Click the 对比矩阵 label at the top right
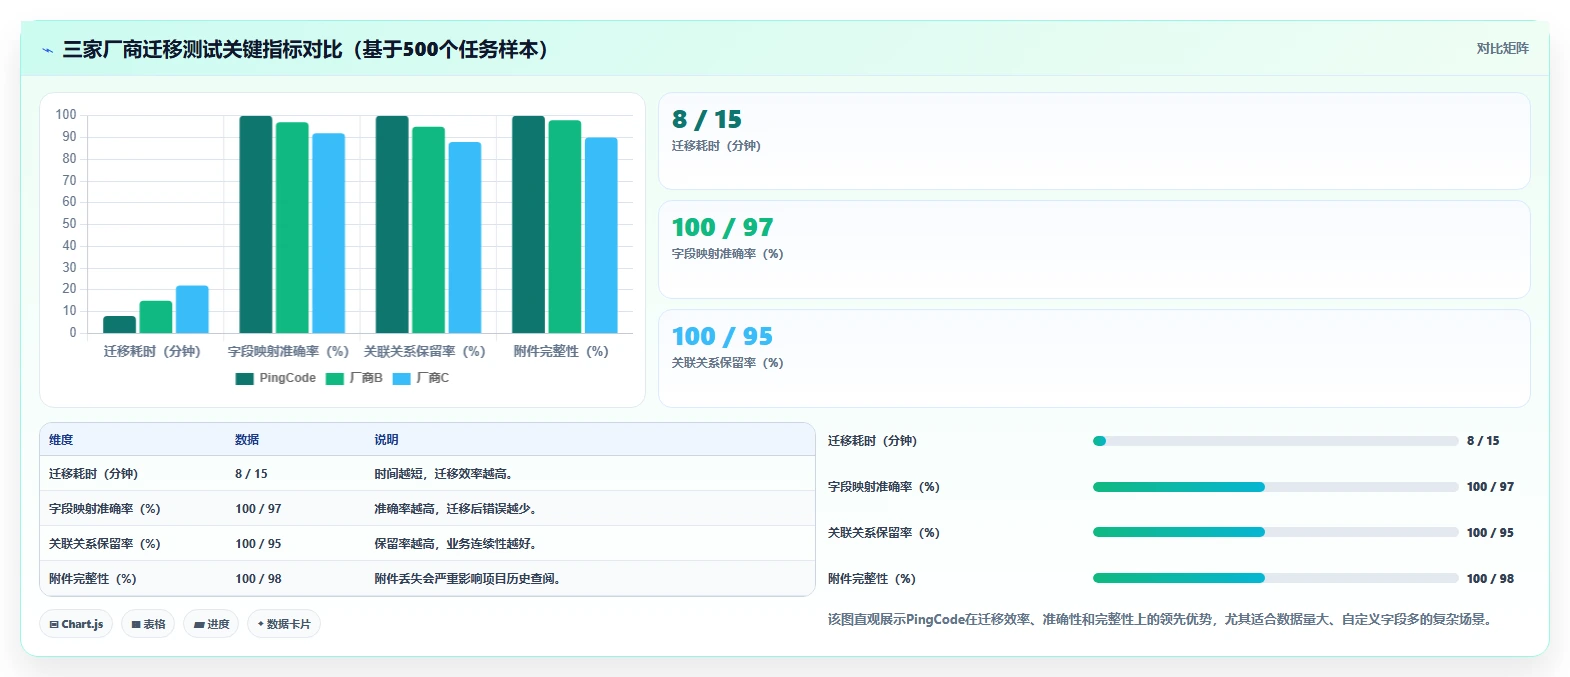This screenshot has height=677, width=1570. tap(1502, 48)
